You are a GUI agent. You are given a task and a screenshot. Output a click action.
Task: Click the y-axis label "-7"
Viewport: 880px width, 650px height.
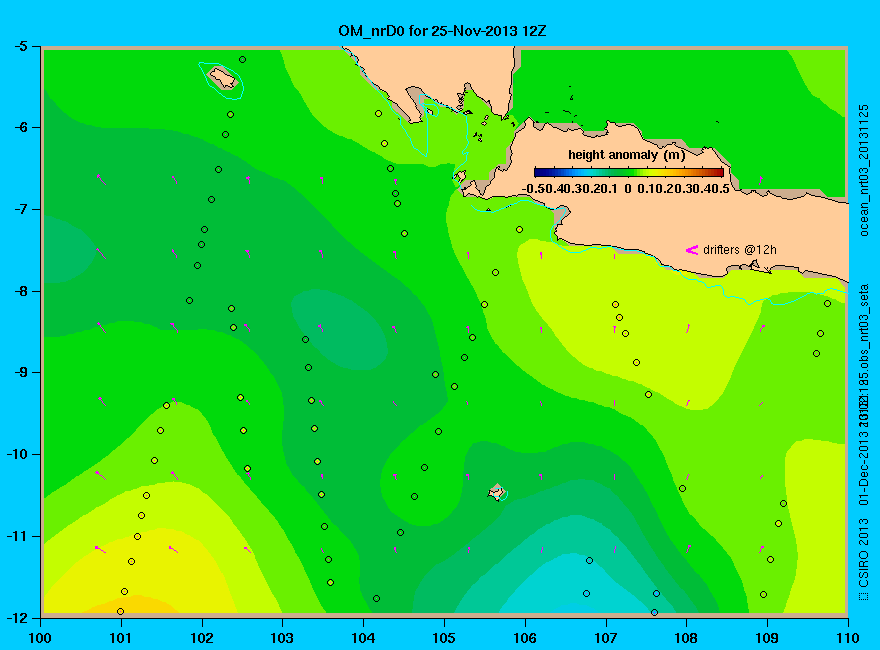click(x=19, y=209)
